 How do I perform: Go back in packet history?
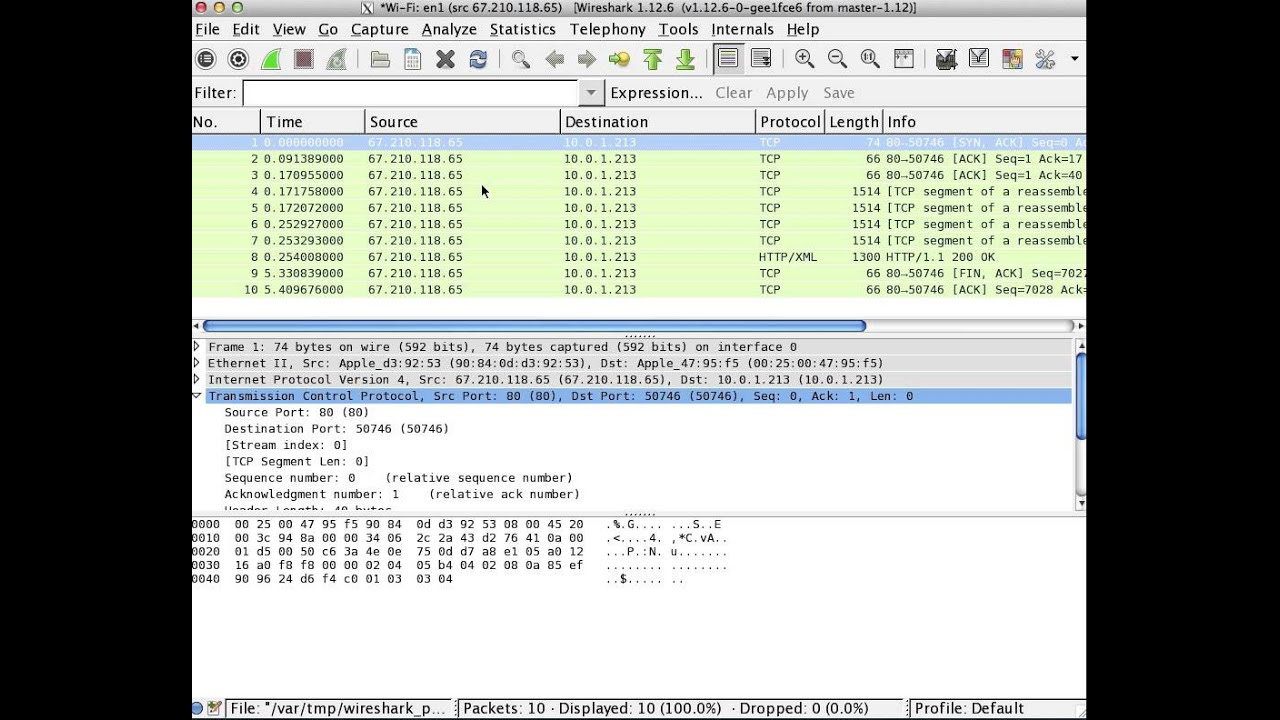tap(554, 60)
